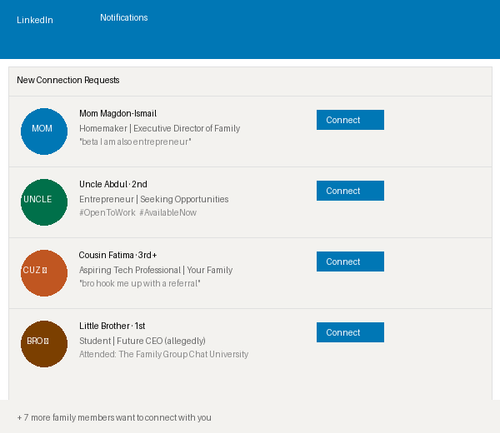
Task: Open the orange CUZ avatar
Action: (44, 273)
